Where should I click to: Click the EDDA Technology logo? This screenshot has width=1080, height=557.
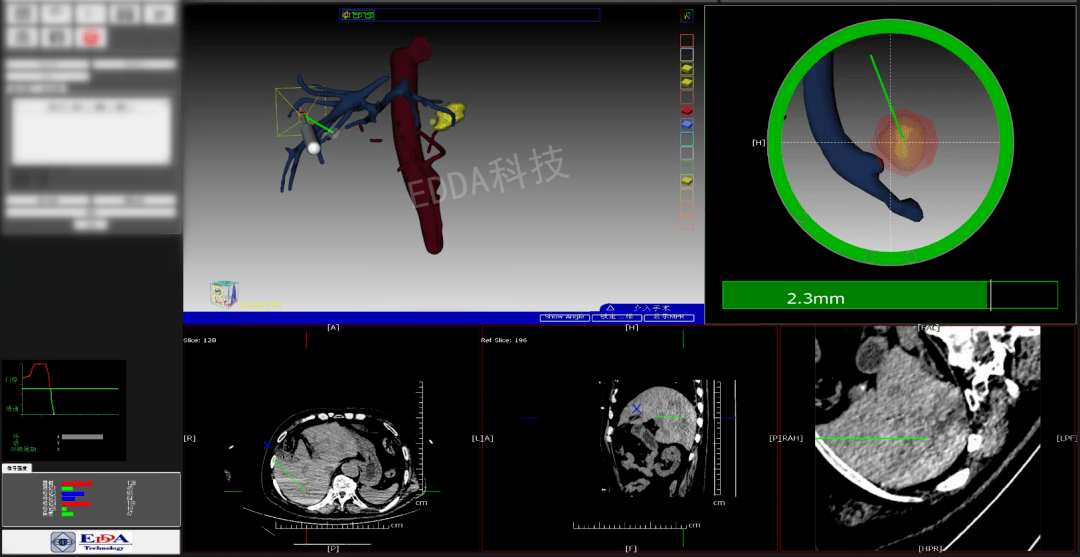(91, 542)
